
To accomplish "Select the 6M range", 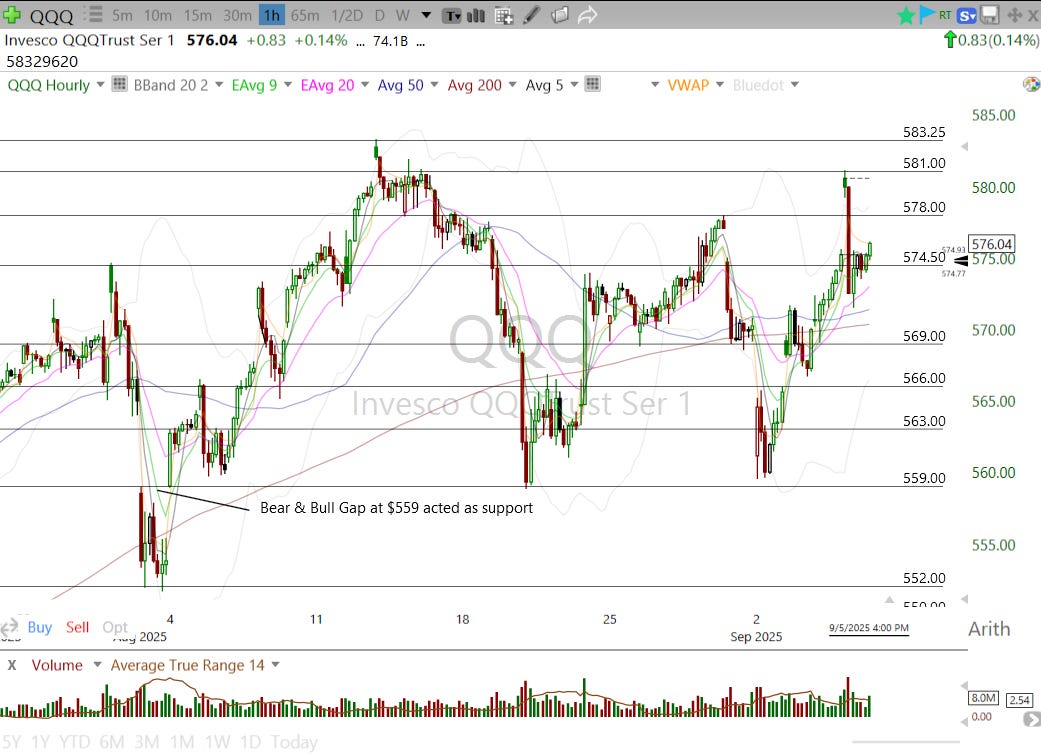I will coord(112,741).
